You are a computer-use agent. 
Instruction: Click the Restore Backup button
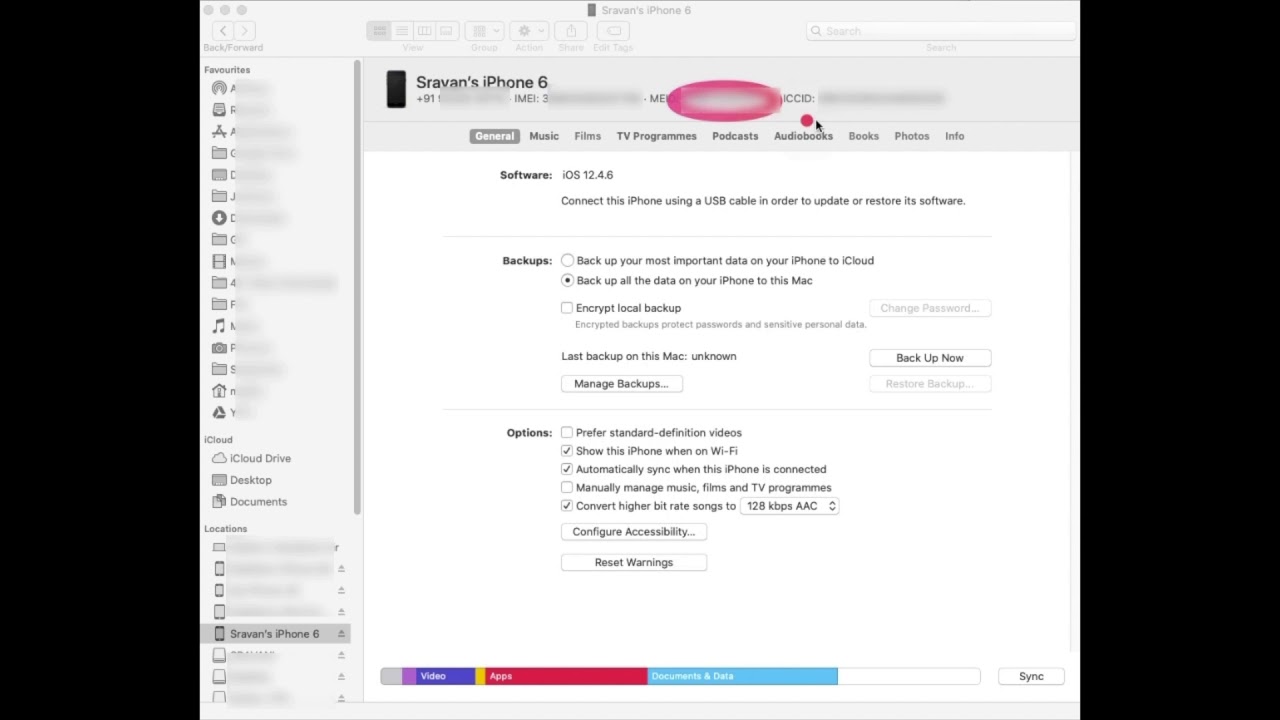coord(930,384)
